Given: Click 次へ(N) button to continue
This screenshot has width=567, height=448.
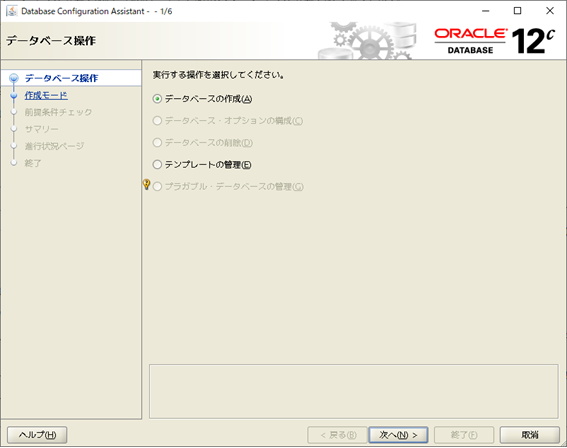Looking at the screenshot, I should point(398,435).
